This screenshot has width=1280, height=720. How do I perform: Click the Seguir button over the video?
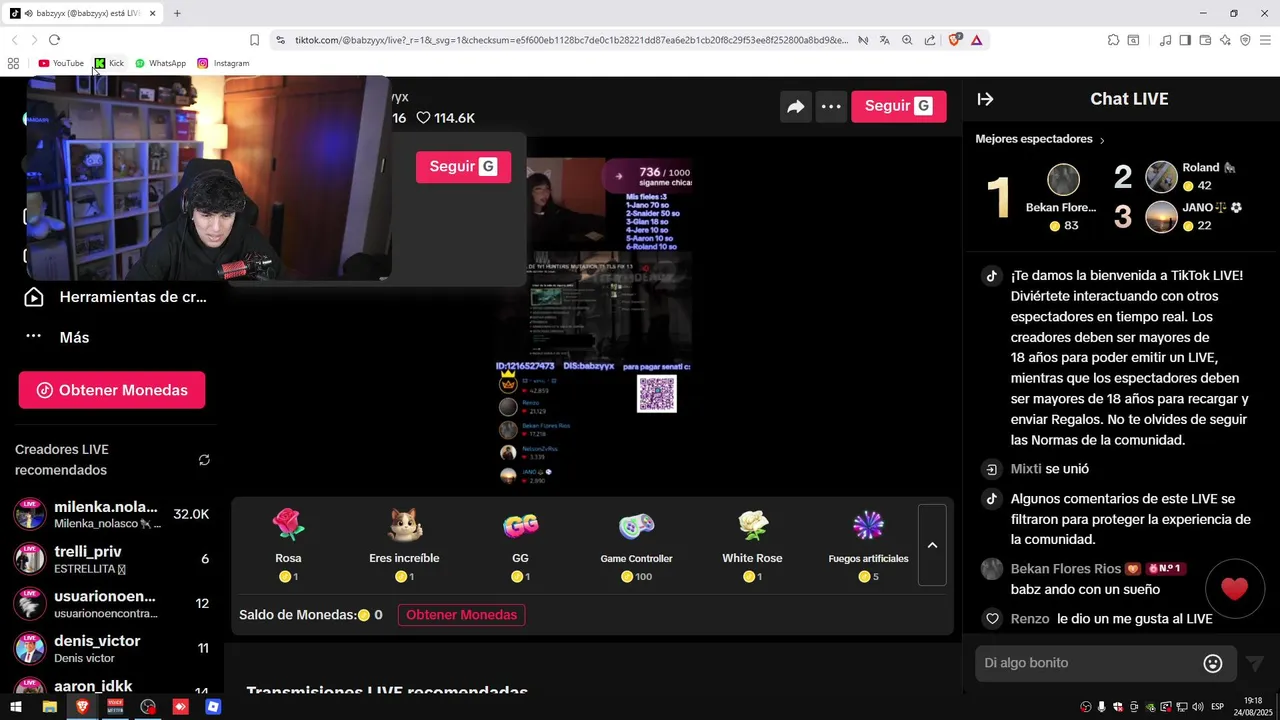pyautogui.click(x=463, y=167)
